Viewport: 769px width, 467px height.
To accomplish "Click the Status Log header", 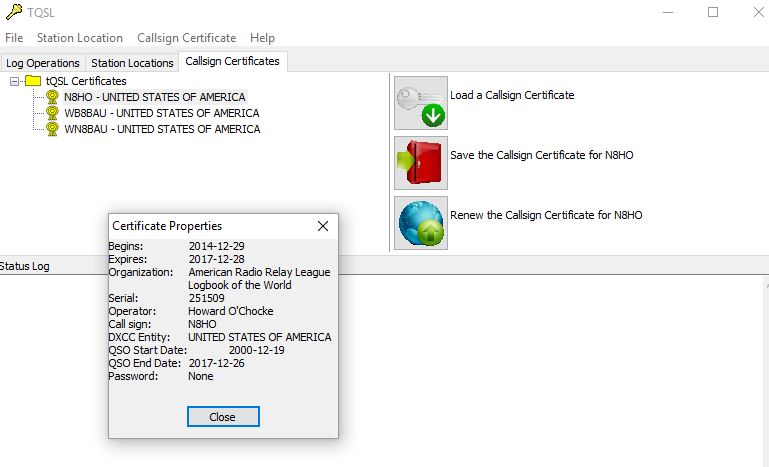I will coord(25,266).
